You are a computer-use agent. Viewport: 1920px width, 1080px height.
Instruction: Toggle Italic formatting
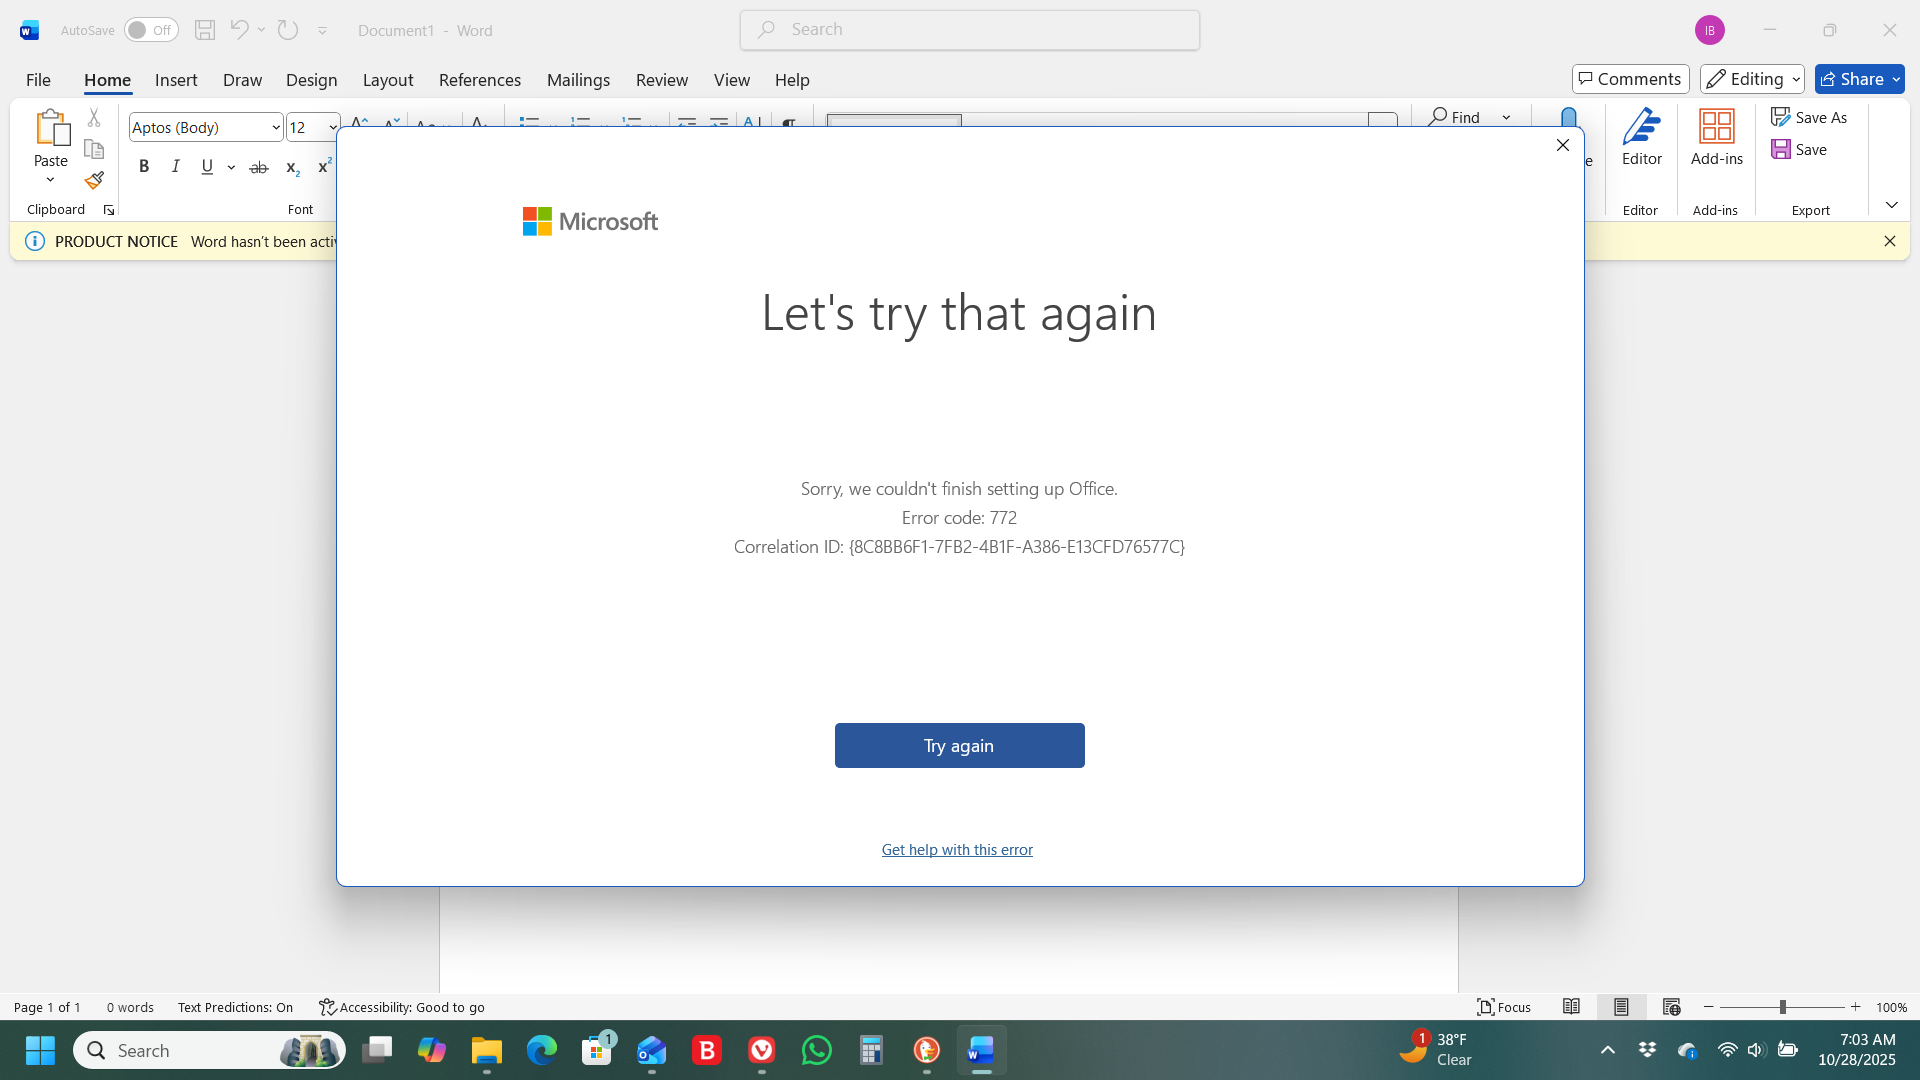[176, 167]
